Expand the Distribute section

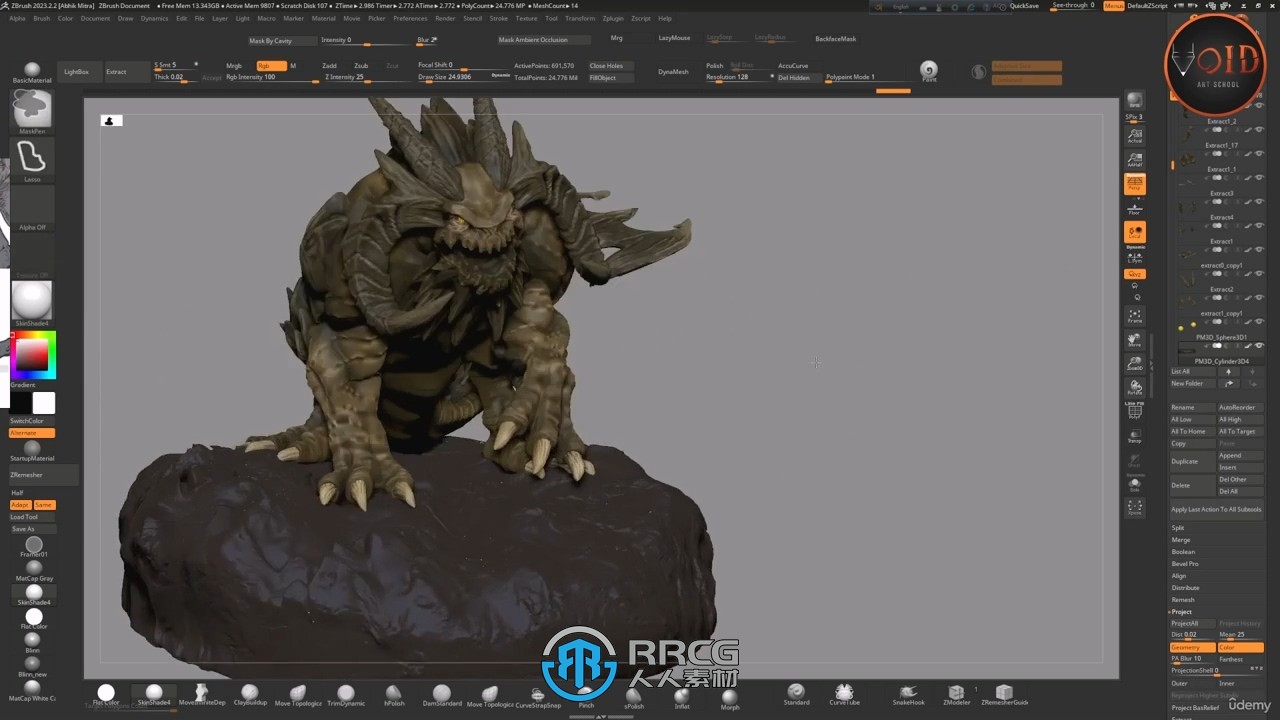(x=1185, y=588)
